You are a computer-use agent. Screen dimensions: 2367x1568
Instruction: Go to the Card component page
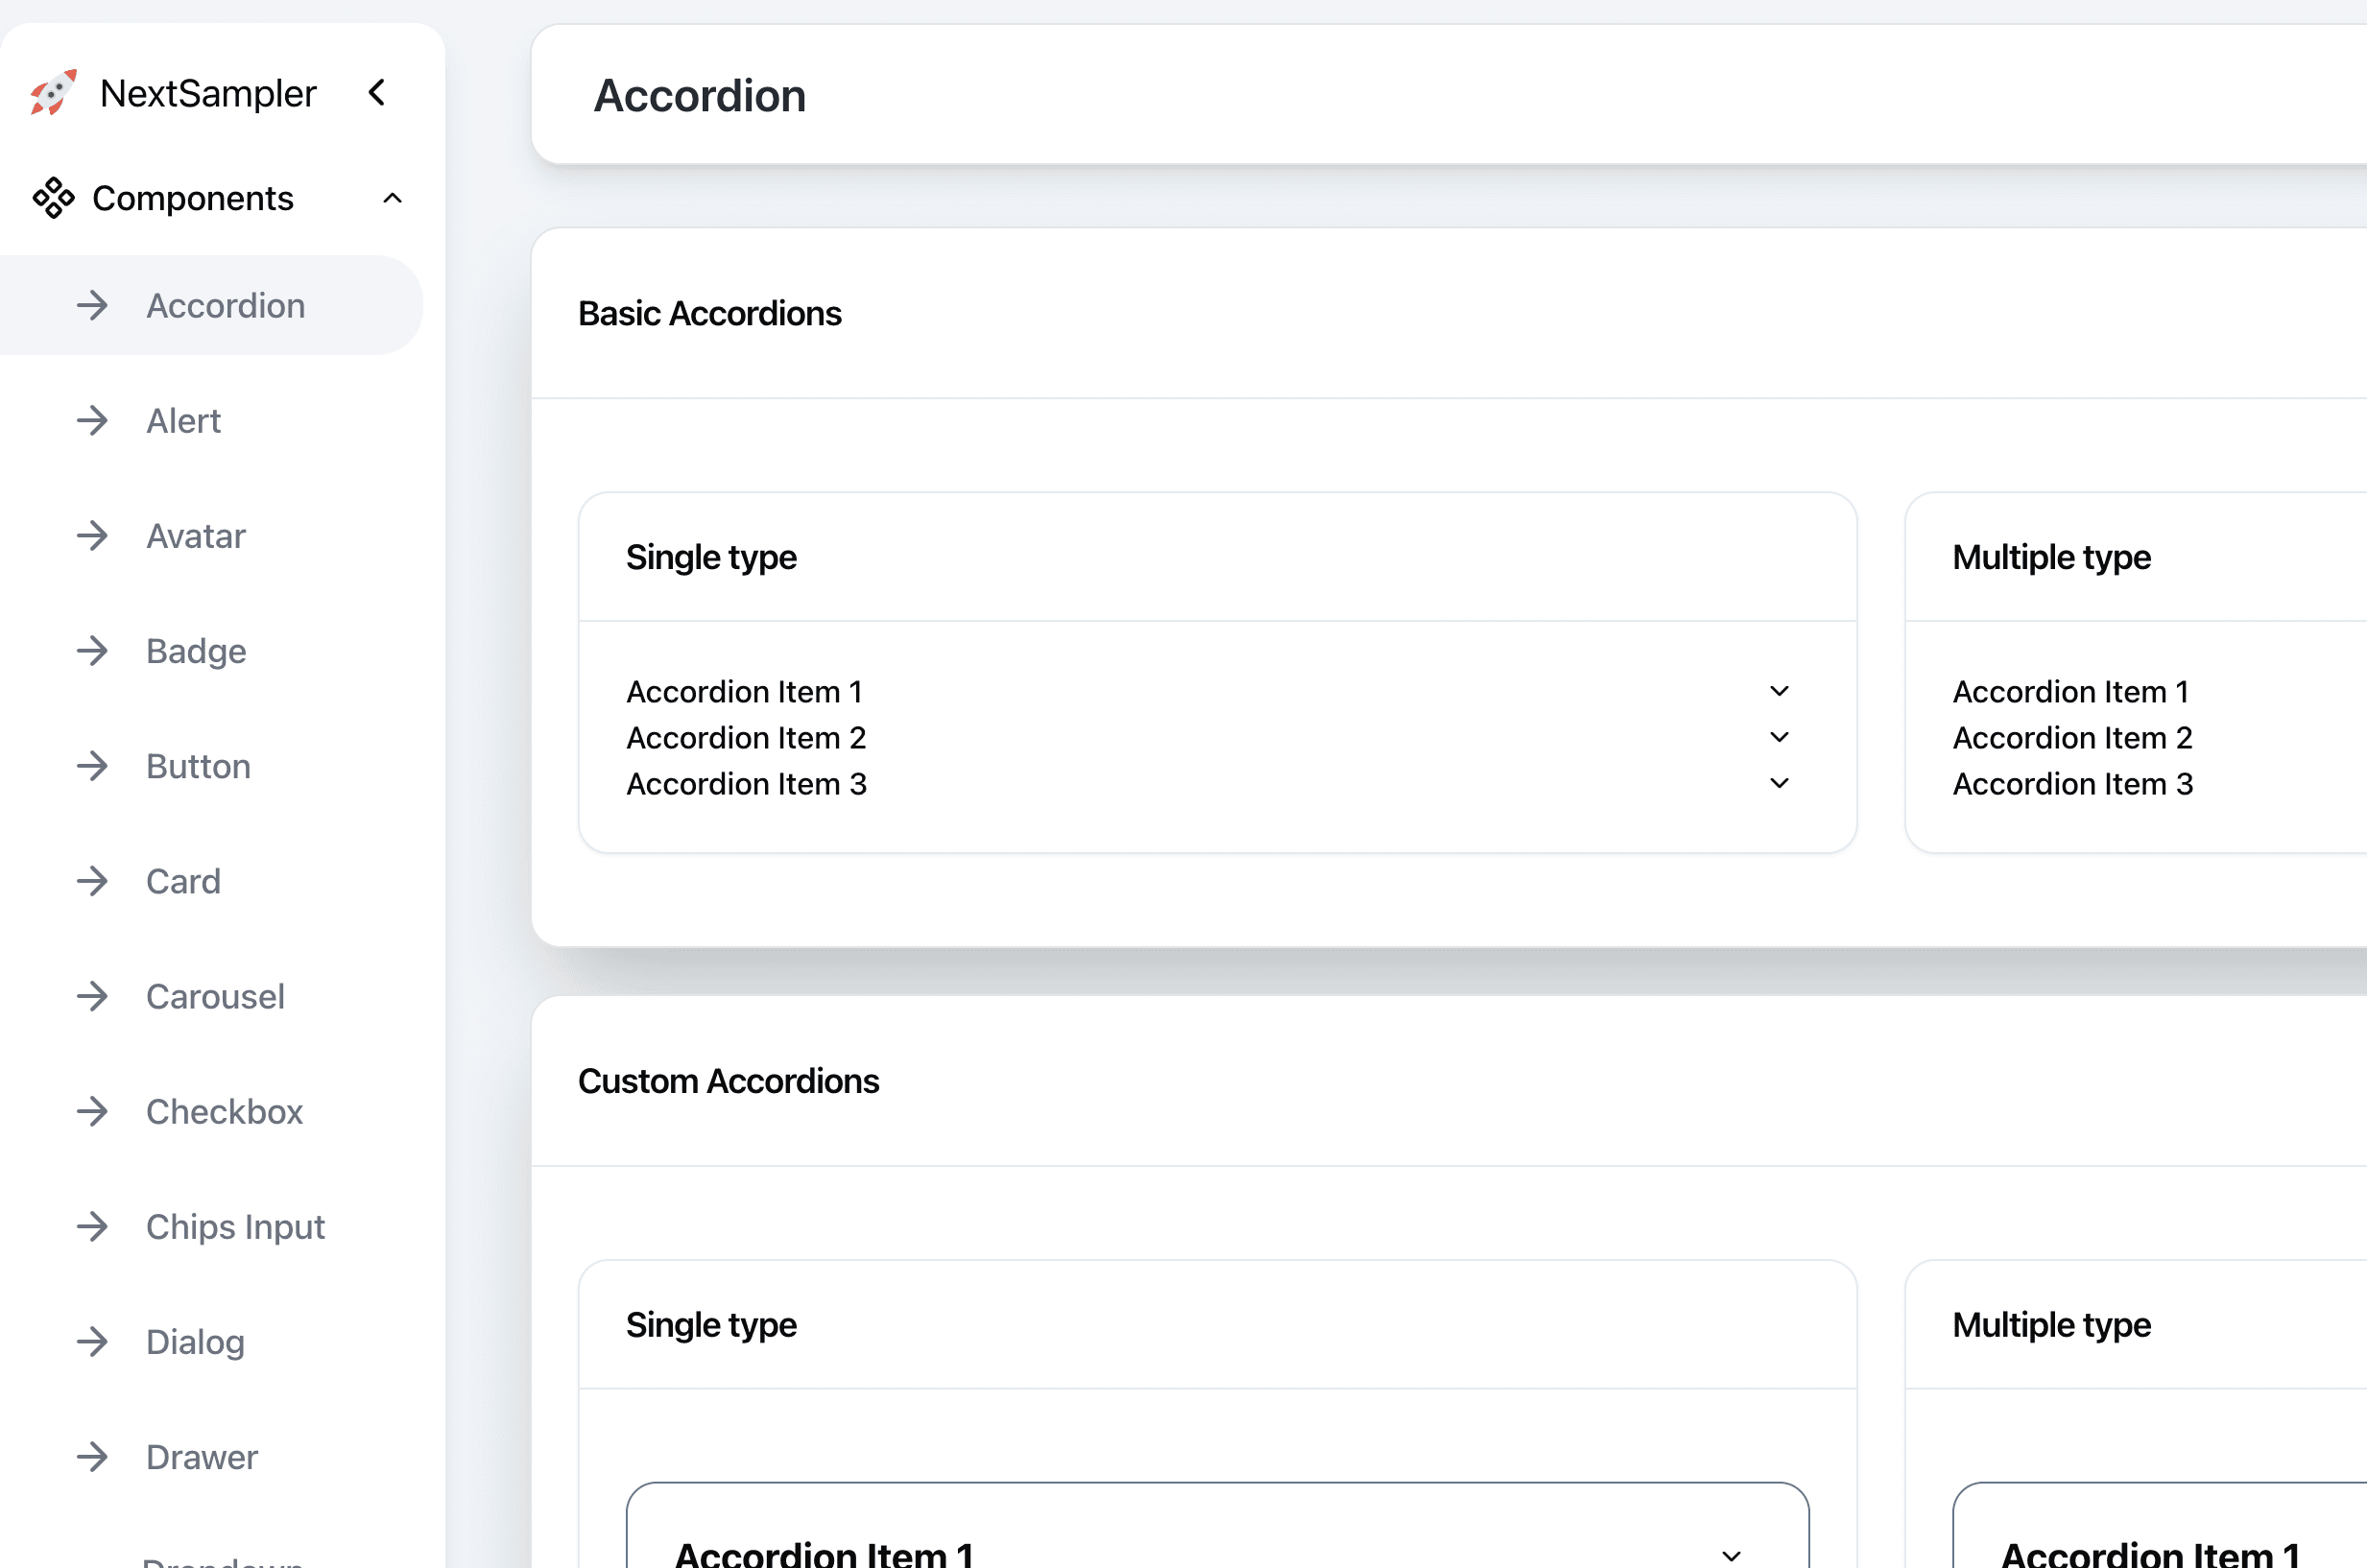(183, 881)
